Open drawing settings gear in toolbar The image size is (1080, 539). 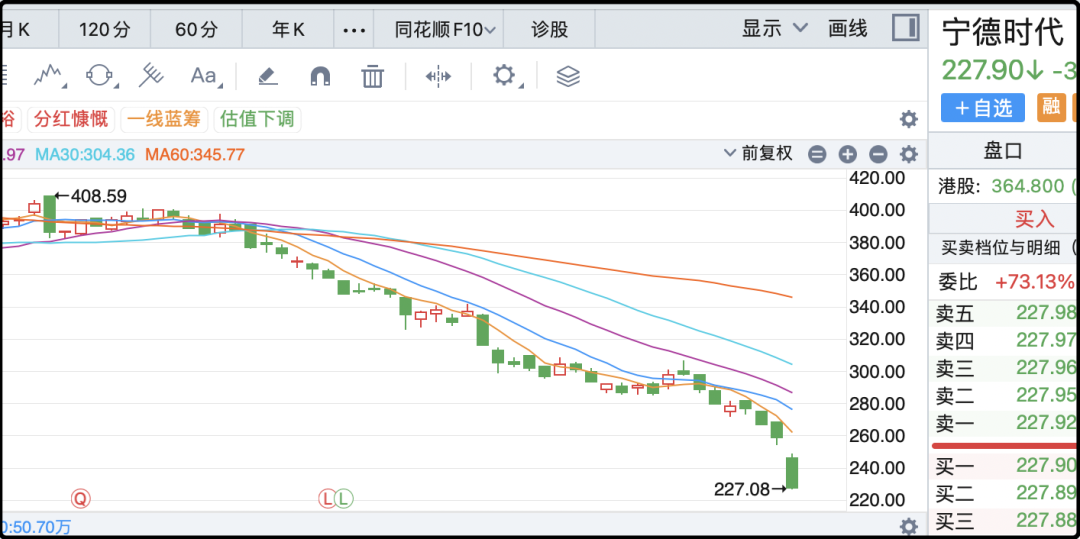coord(505,75)
